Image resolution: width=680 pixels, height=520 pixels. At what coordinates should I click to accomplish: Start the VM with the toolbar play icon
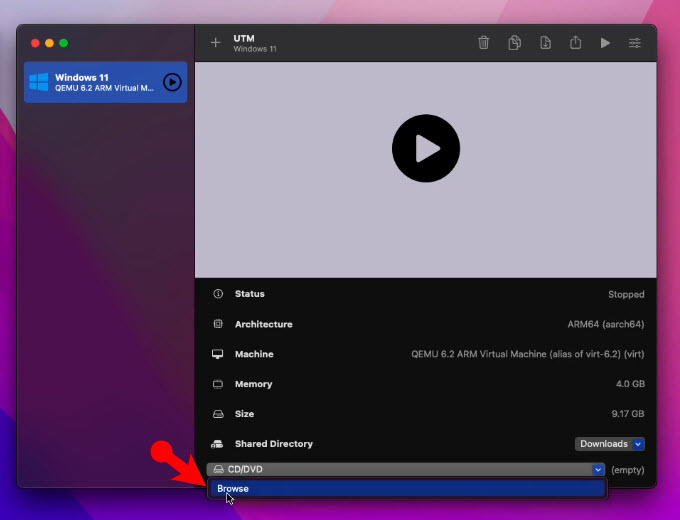point(605,43)
